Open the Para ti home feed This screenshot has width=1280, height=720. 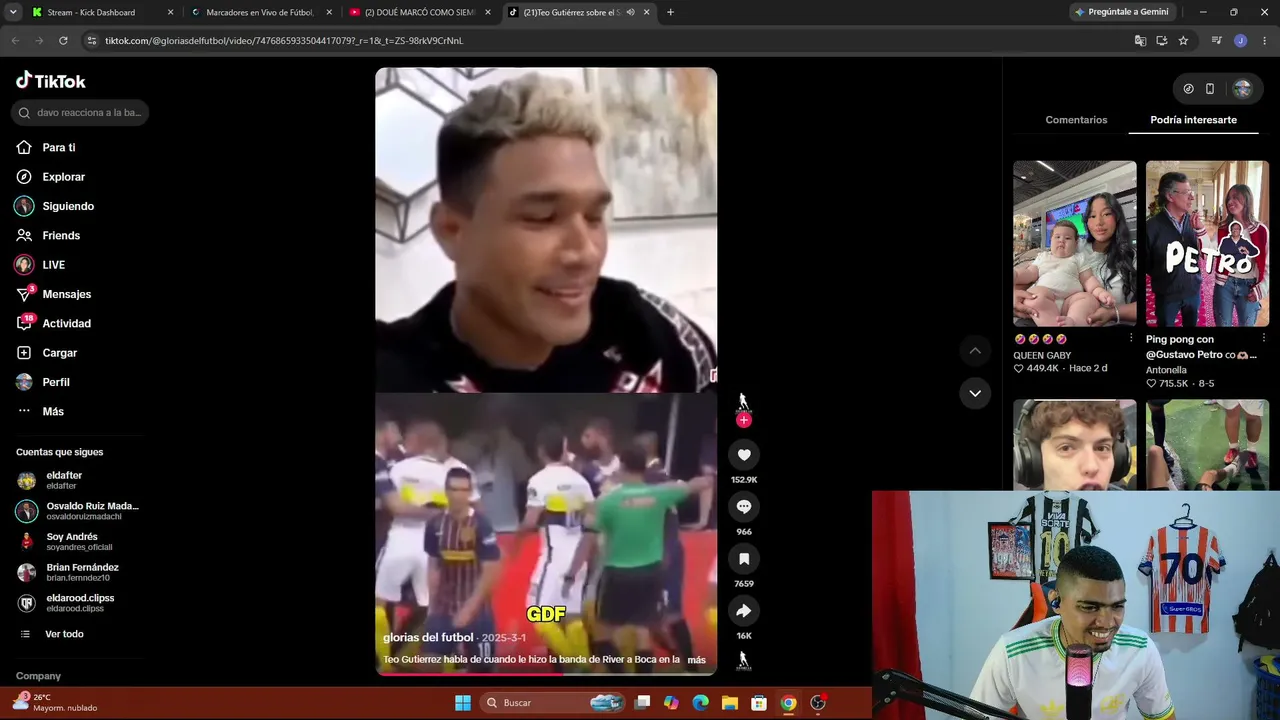59,148
